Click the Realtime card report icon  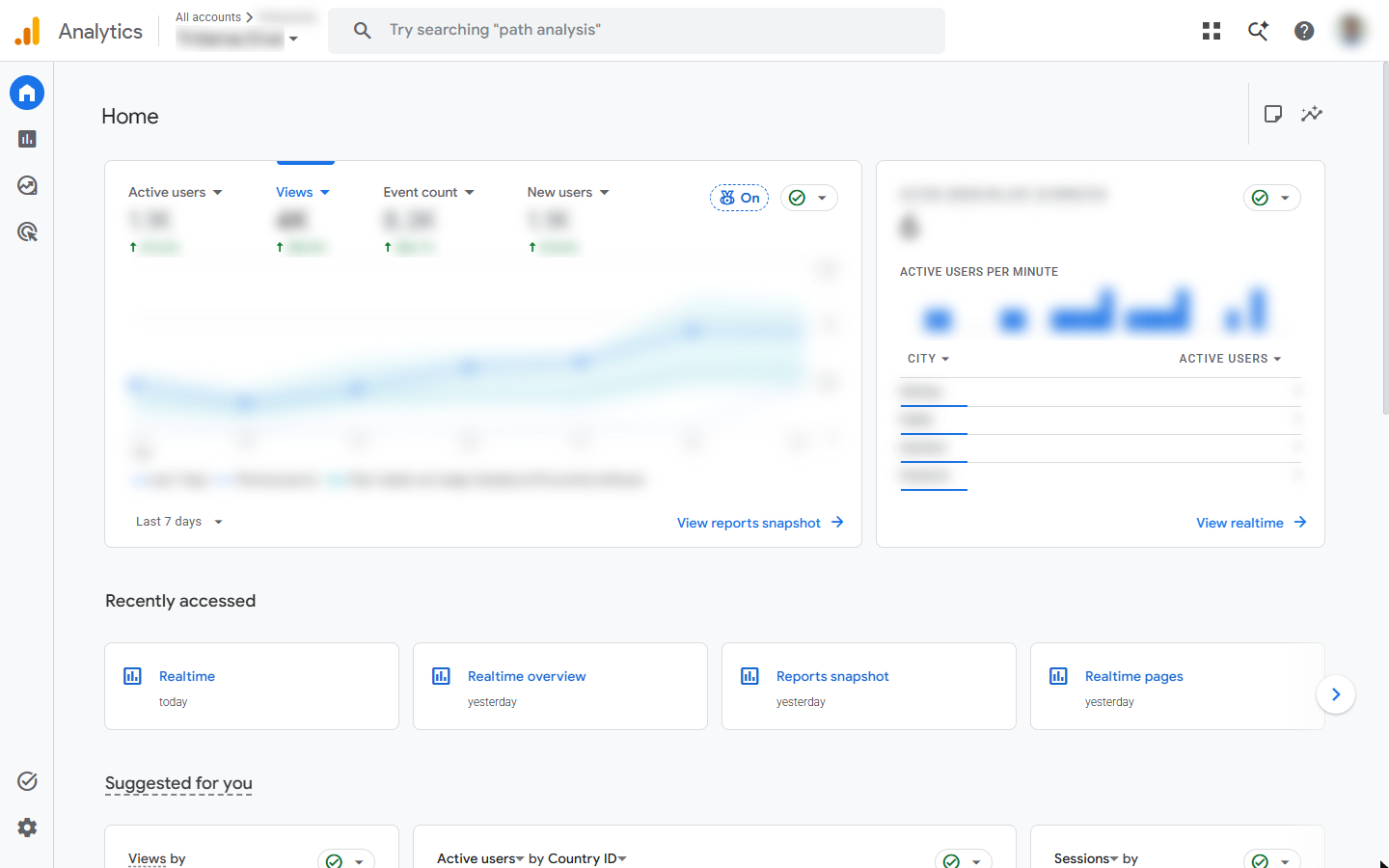(132, 676)
